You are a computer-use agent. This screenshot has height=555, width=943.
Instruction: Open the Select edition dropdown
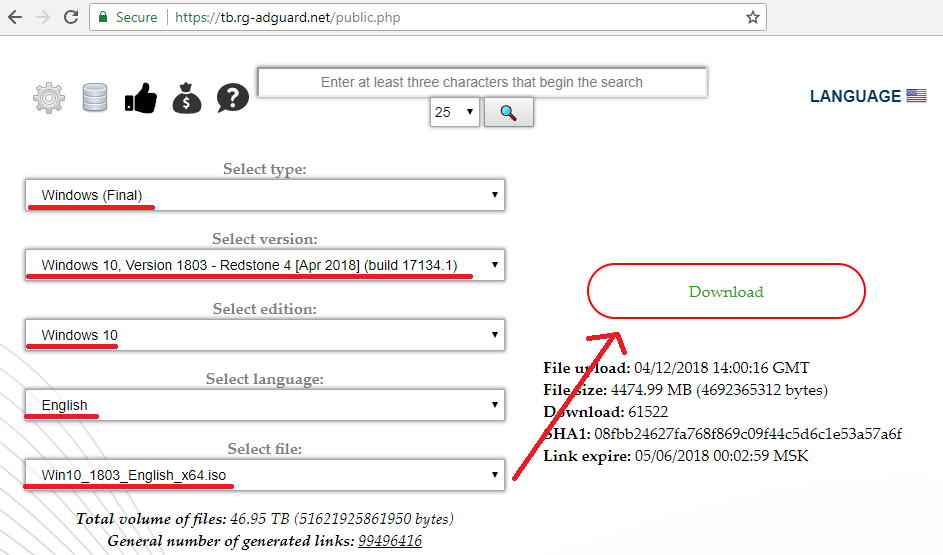(265, 335)
